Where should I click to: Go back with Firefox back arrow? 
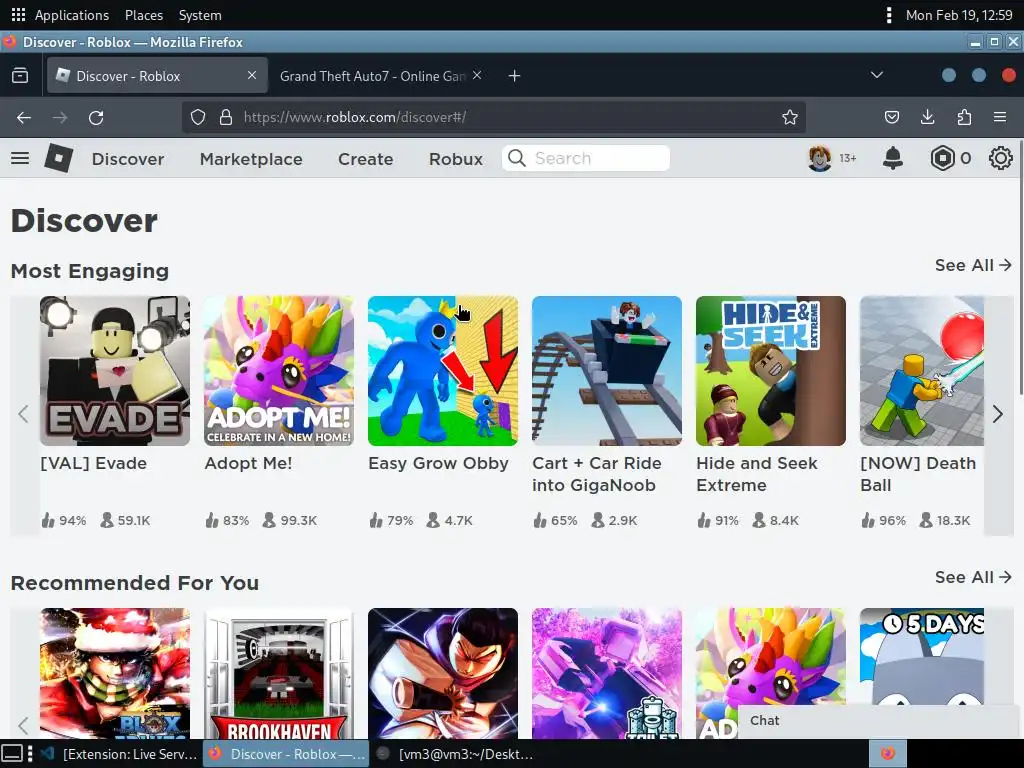click(24, 118)
